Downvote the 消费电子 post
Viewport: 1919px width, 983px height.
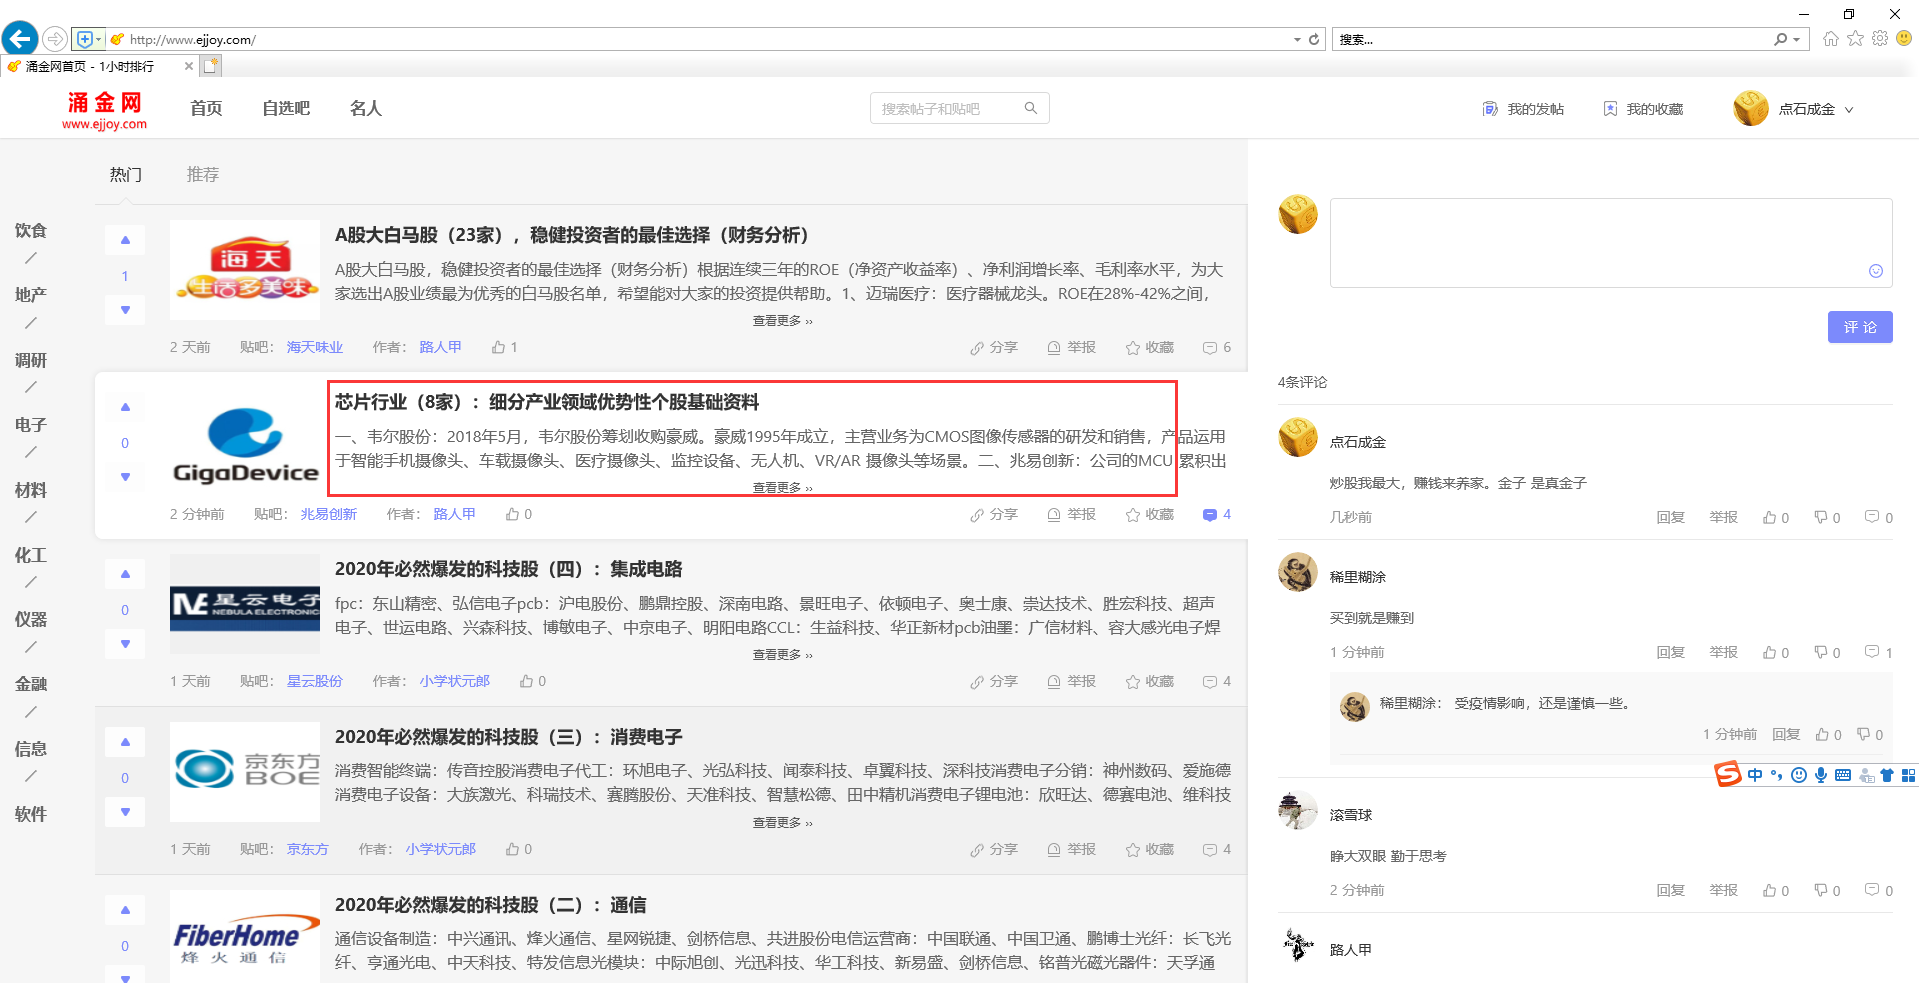click(x=125, y=812)
